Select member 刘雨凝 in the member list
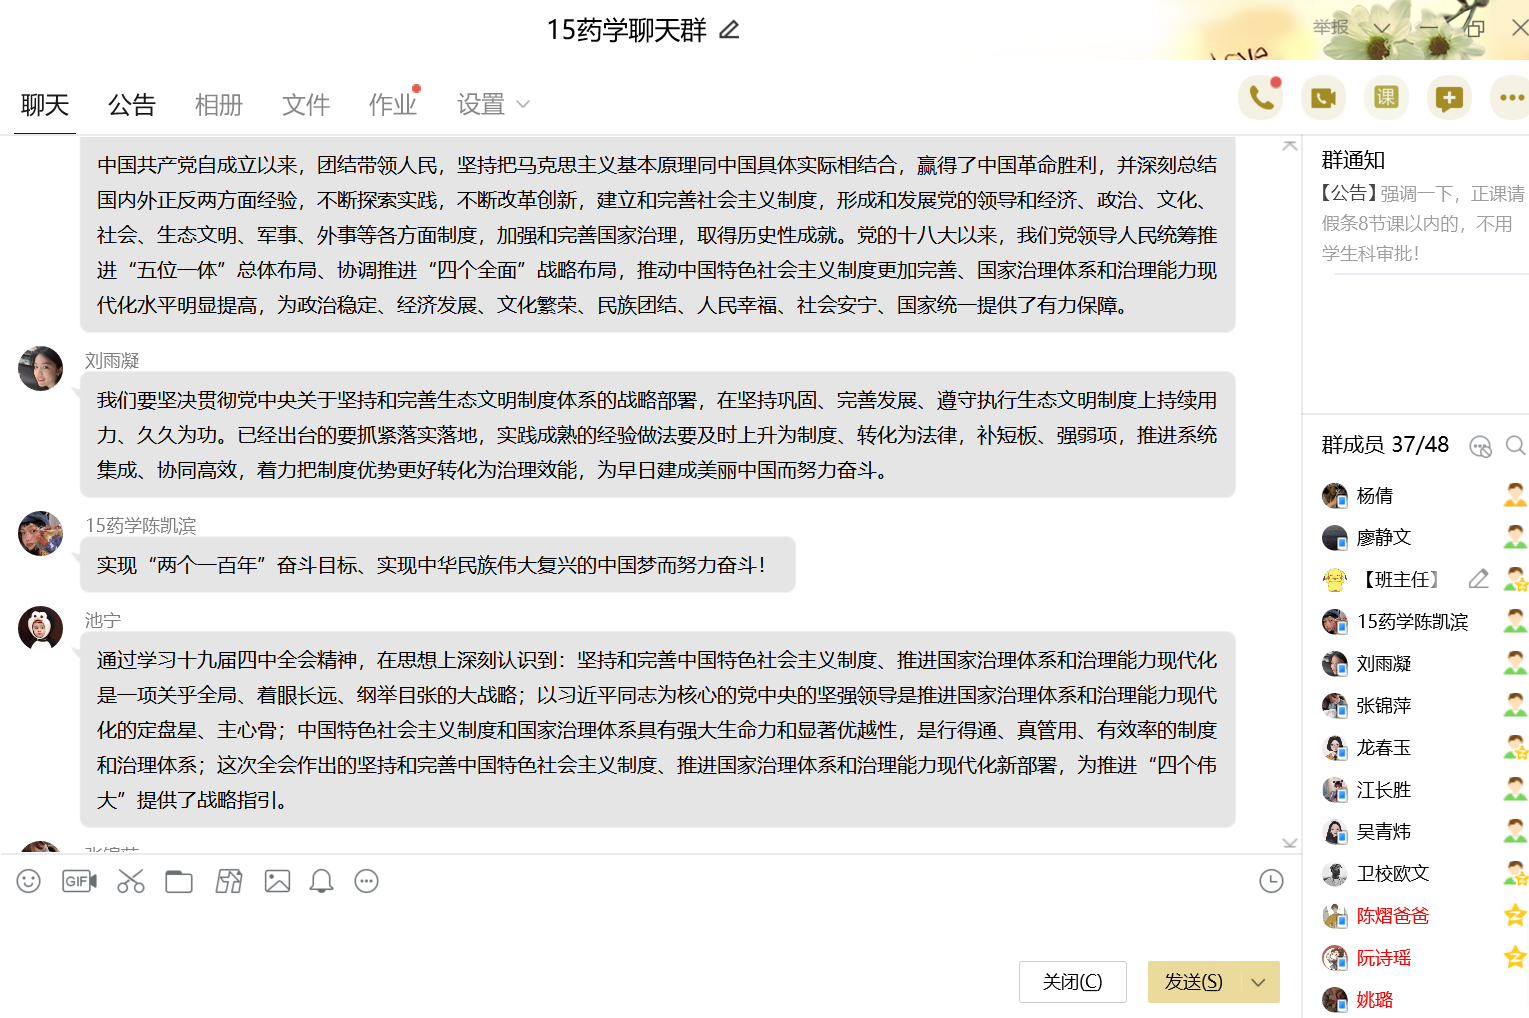The width and height of the screenshot is (1529, 1018). click(x=1383, y=664)
